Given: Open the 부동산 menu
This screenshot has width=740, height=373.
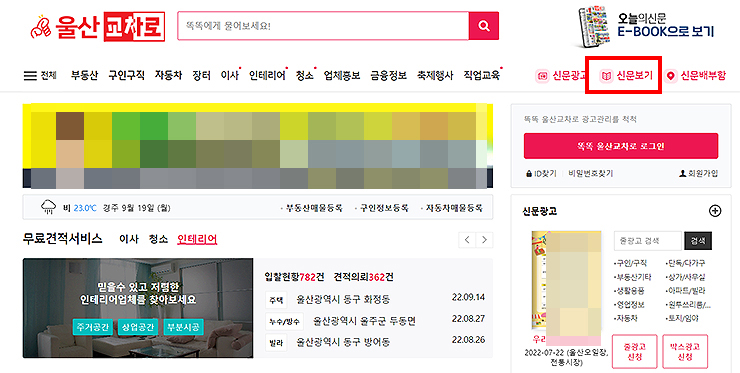Looking at the screenshot, I should 84,76.
